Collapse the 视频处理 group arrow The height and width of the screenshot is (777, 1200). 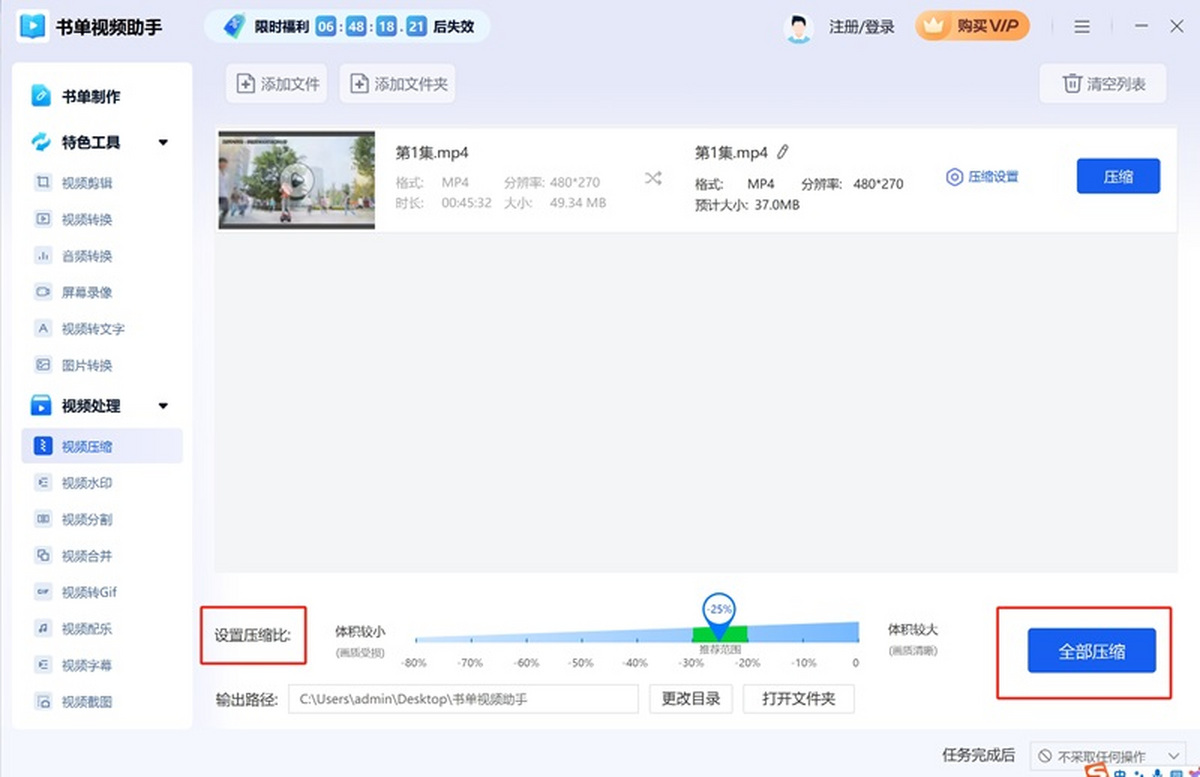click(163, 406)
